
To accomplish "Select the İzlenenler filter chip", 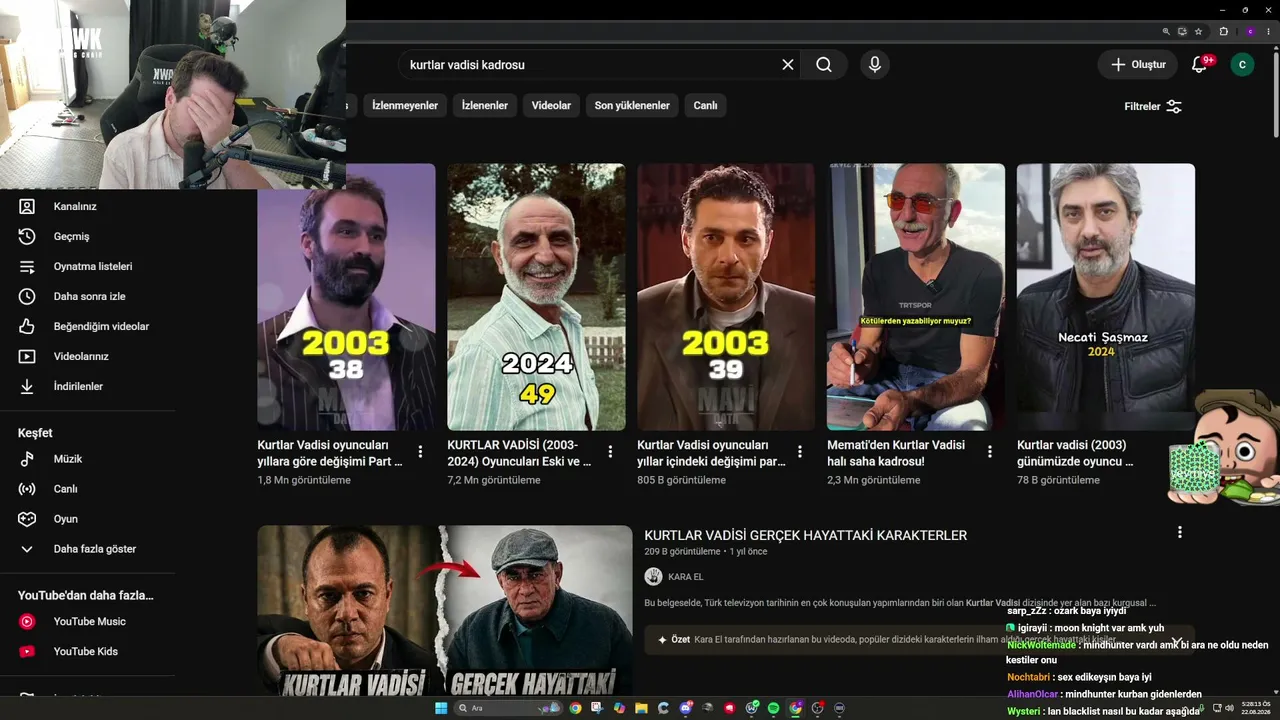I will (485, 105).
